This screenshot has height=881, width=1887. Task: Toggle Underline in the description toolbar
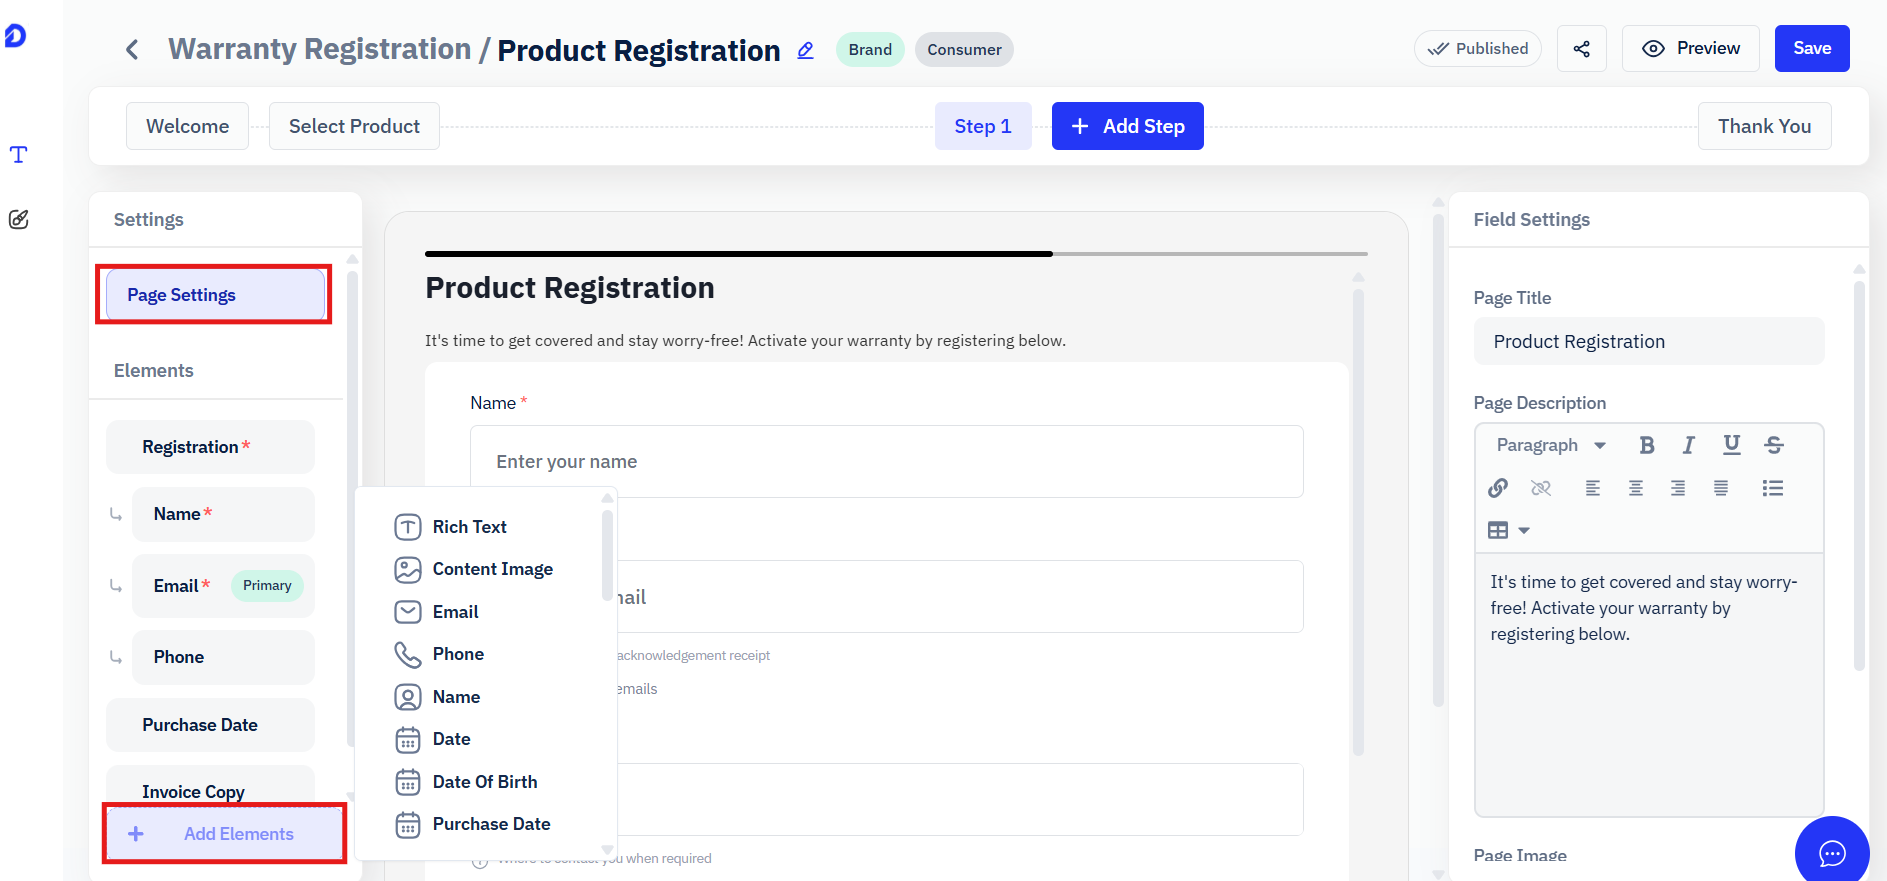tap(1732, 445)
